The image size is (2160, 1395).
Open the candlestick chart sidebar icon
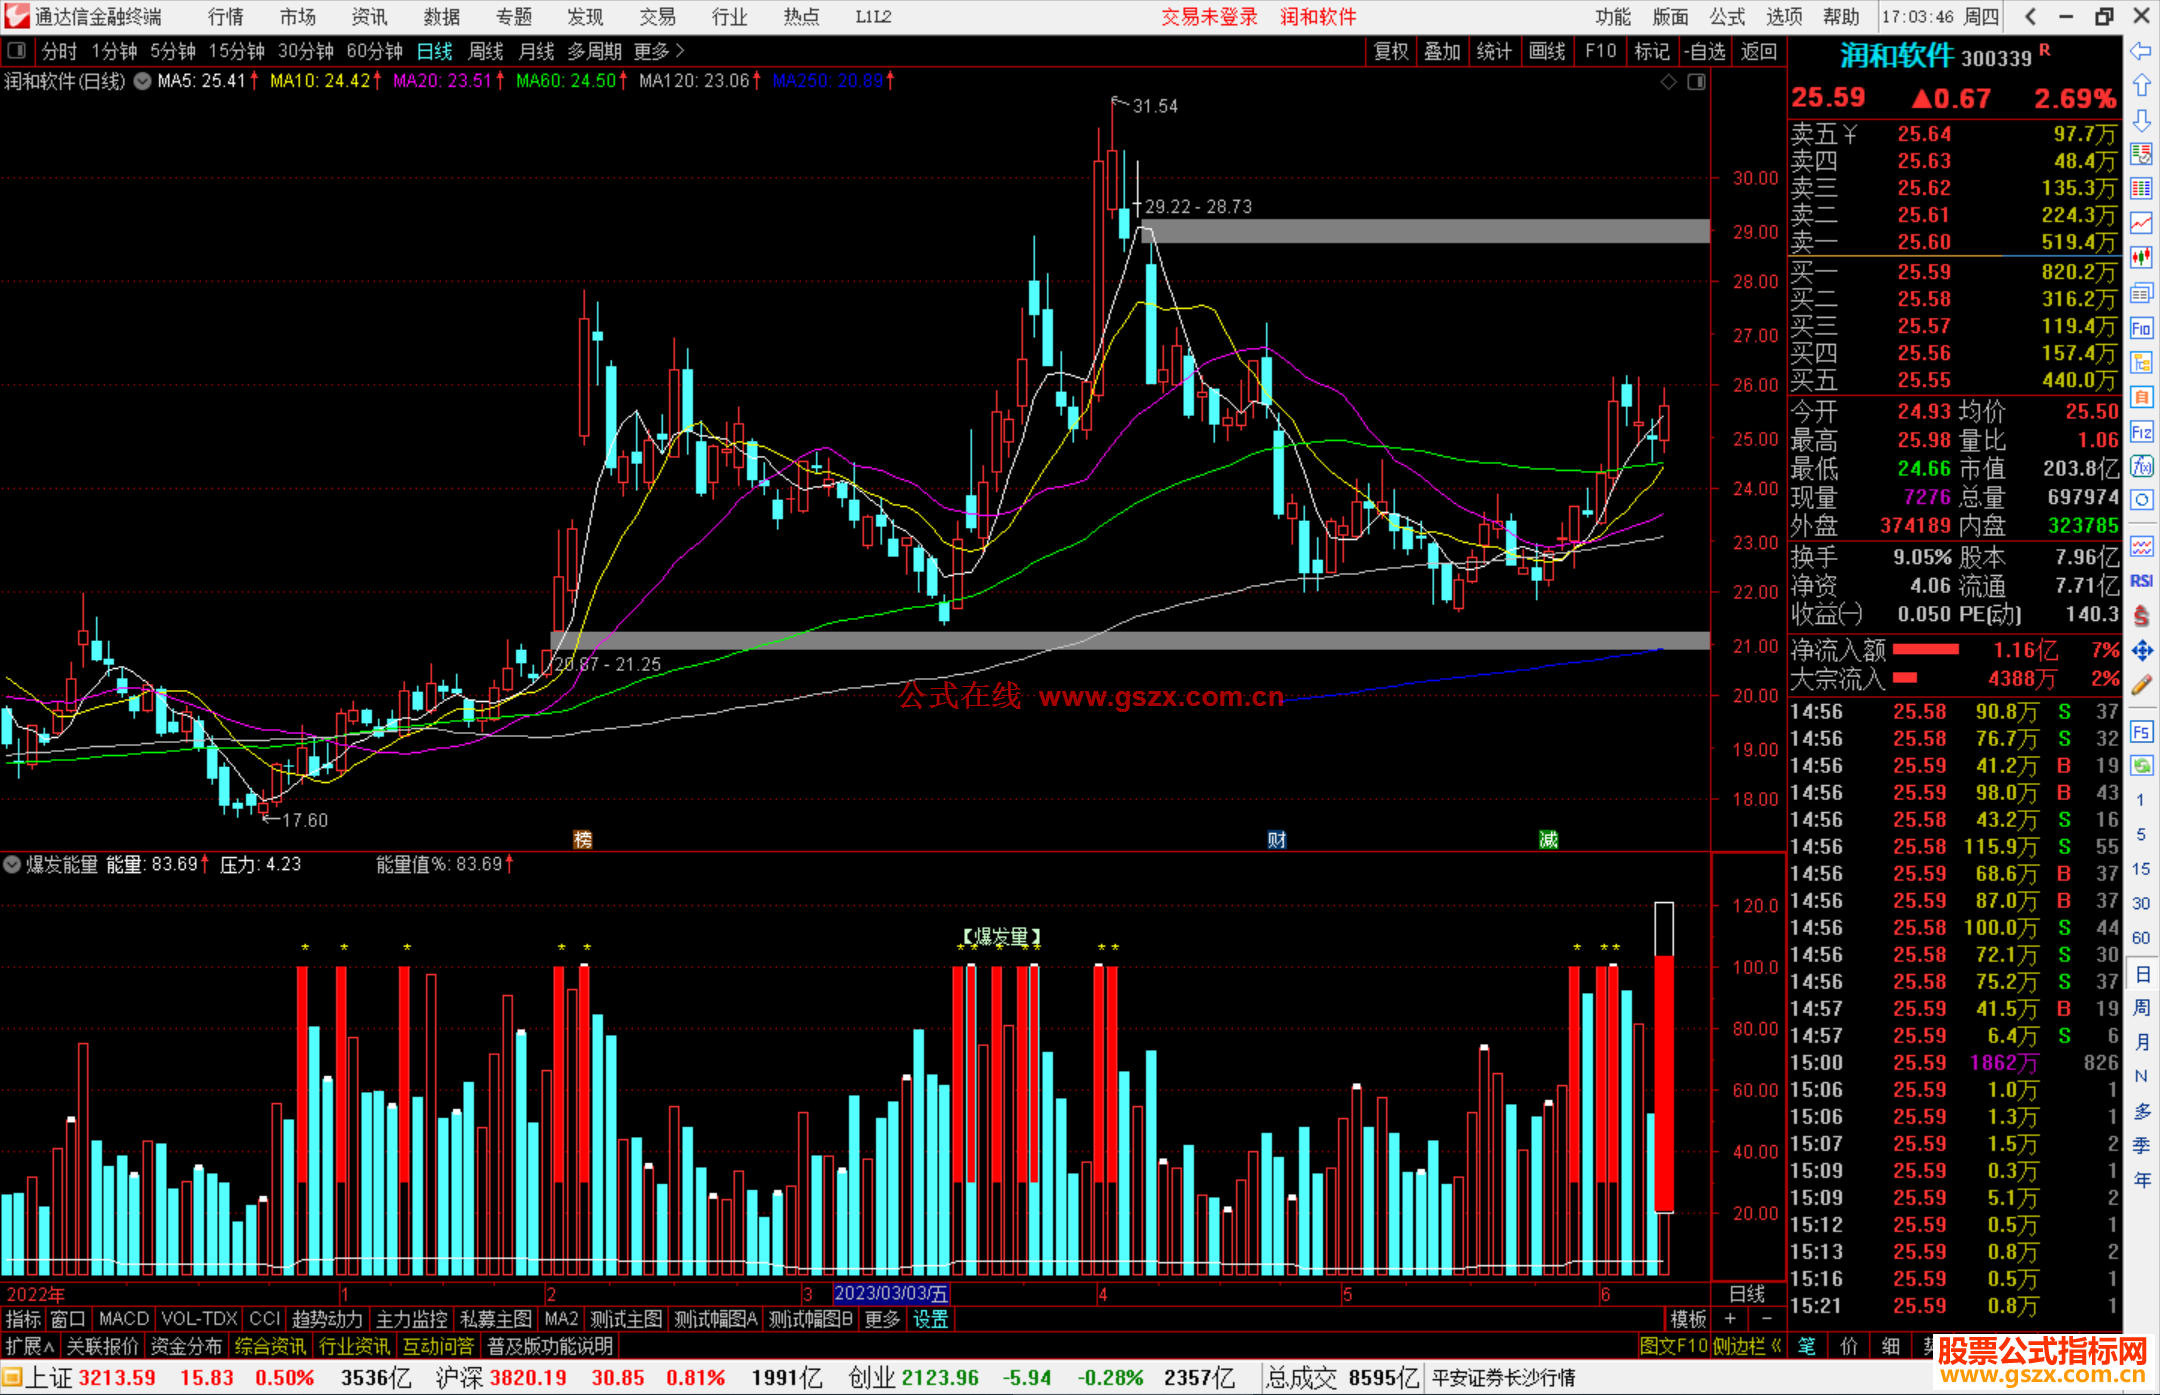click(x=2141, y=257)
